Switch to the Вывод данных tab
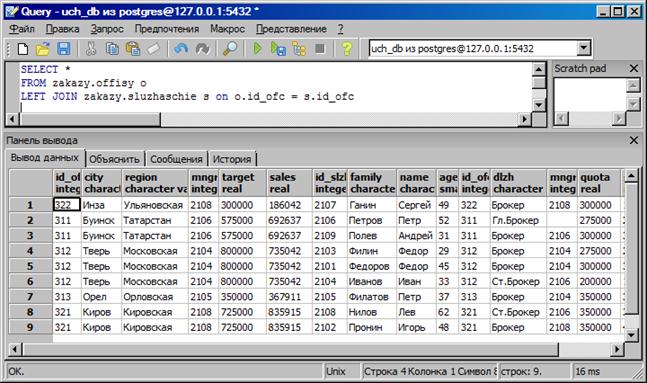The height and width of the screenshot is (383, 647). coord(45,158)
